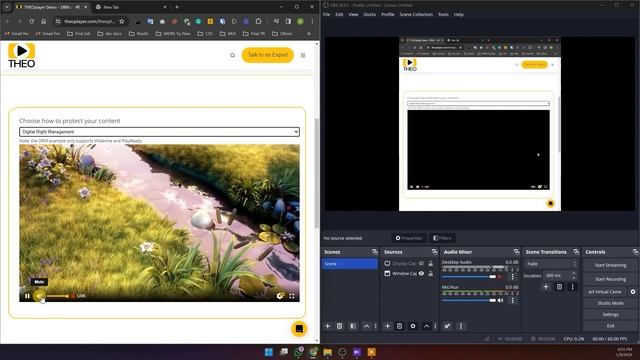Click Start Recording in OBS
Screen dimensions: 640x360
pos(610,279)
